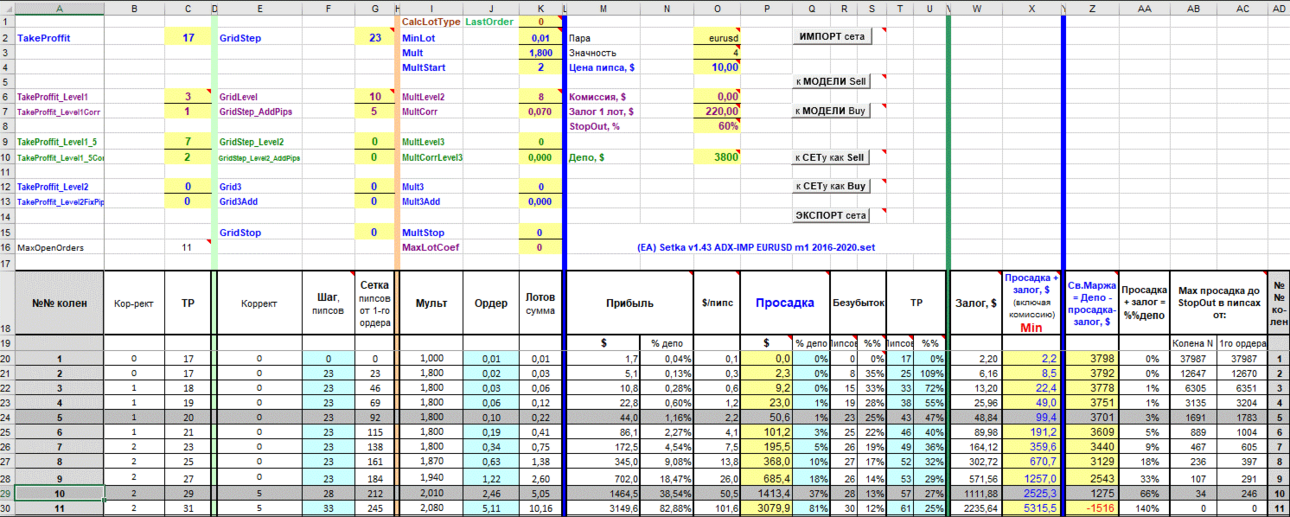Image resolution: width=1290 pixels, height=517 pixels.
Task: Select the Setka v1.43 set file name text
Action: tap(756, 247)
